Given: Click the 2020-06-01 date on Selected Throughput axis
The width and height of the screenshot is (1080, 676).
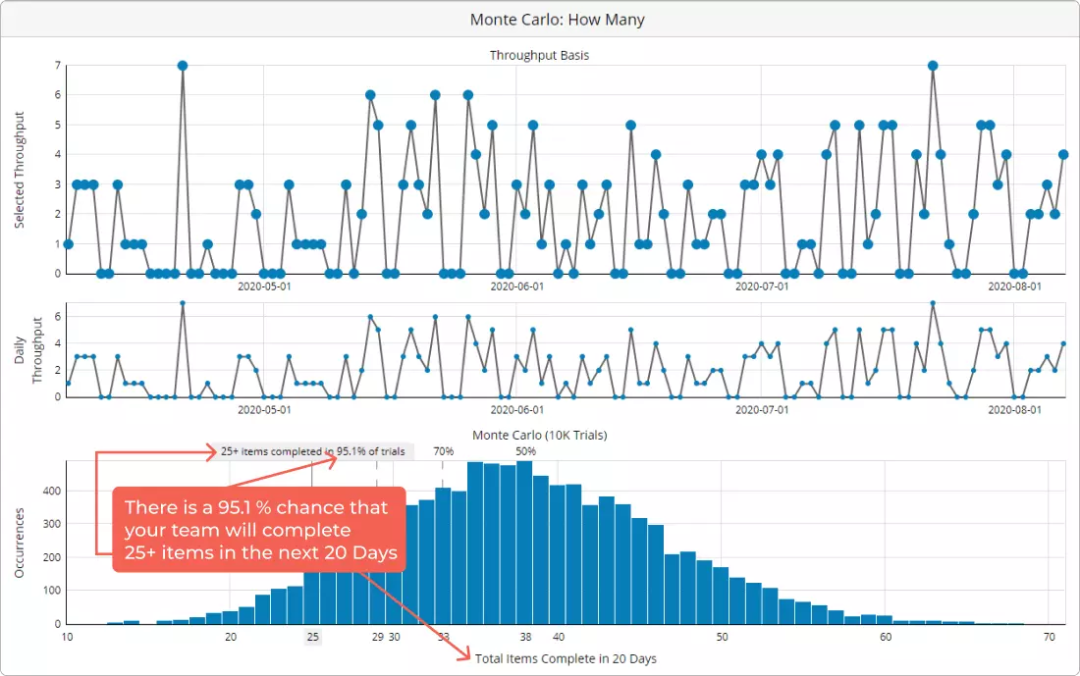Looking at the screenshot, I should pos(517,286).
